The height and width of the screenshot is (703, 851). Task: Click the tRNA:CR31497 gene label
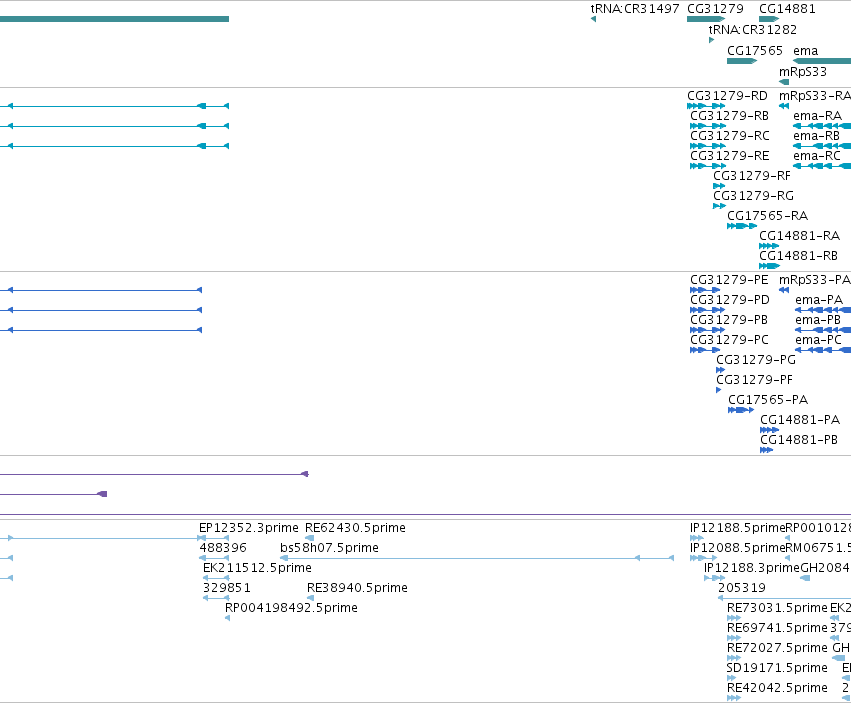[x=634, y=9]
